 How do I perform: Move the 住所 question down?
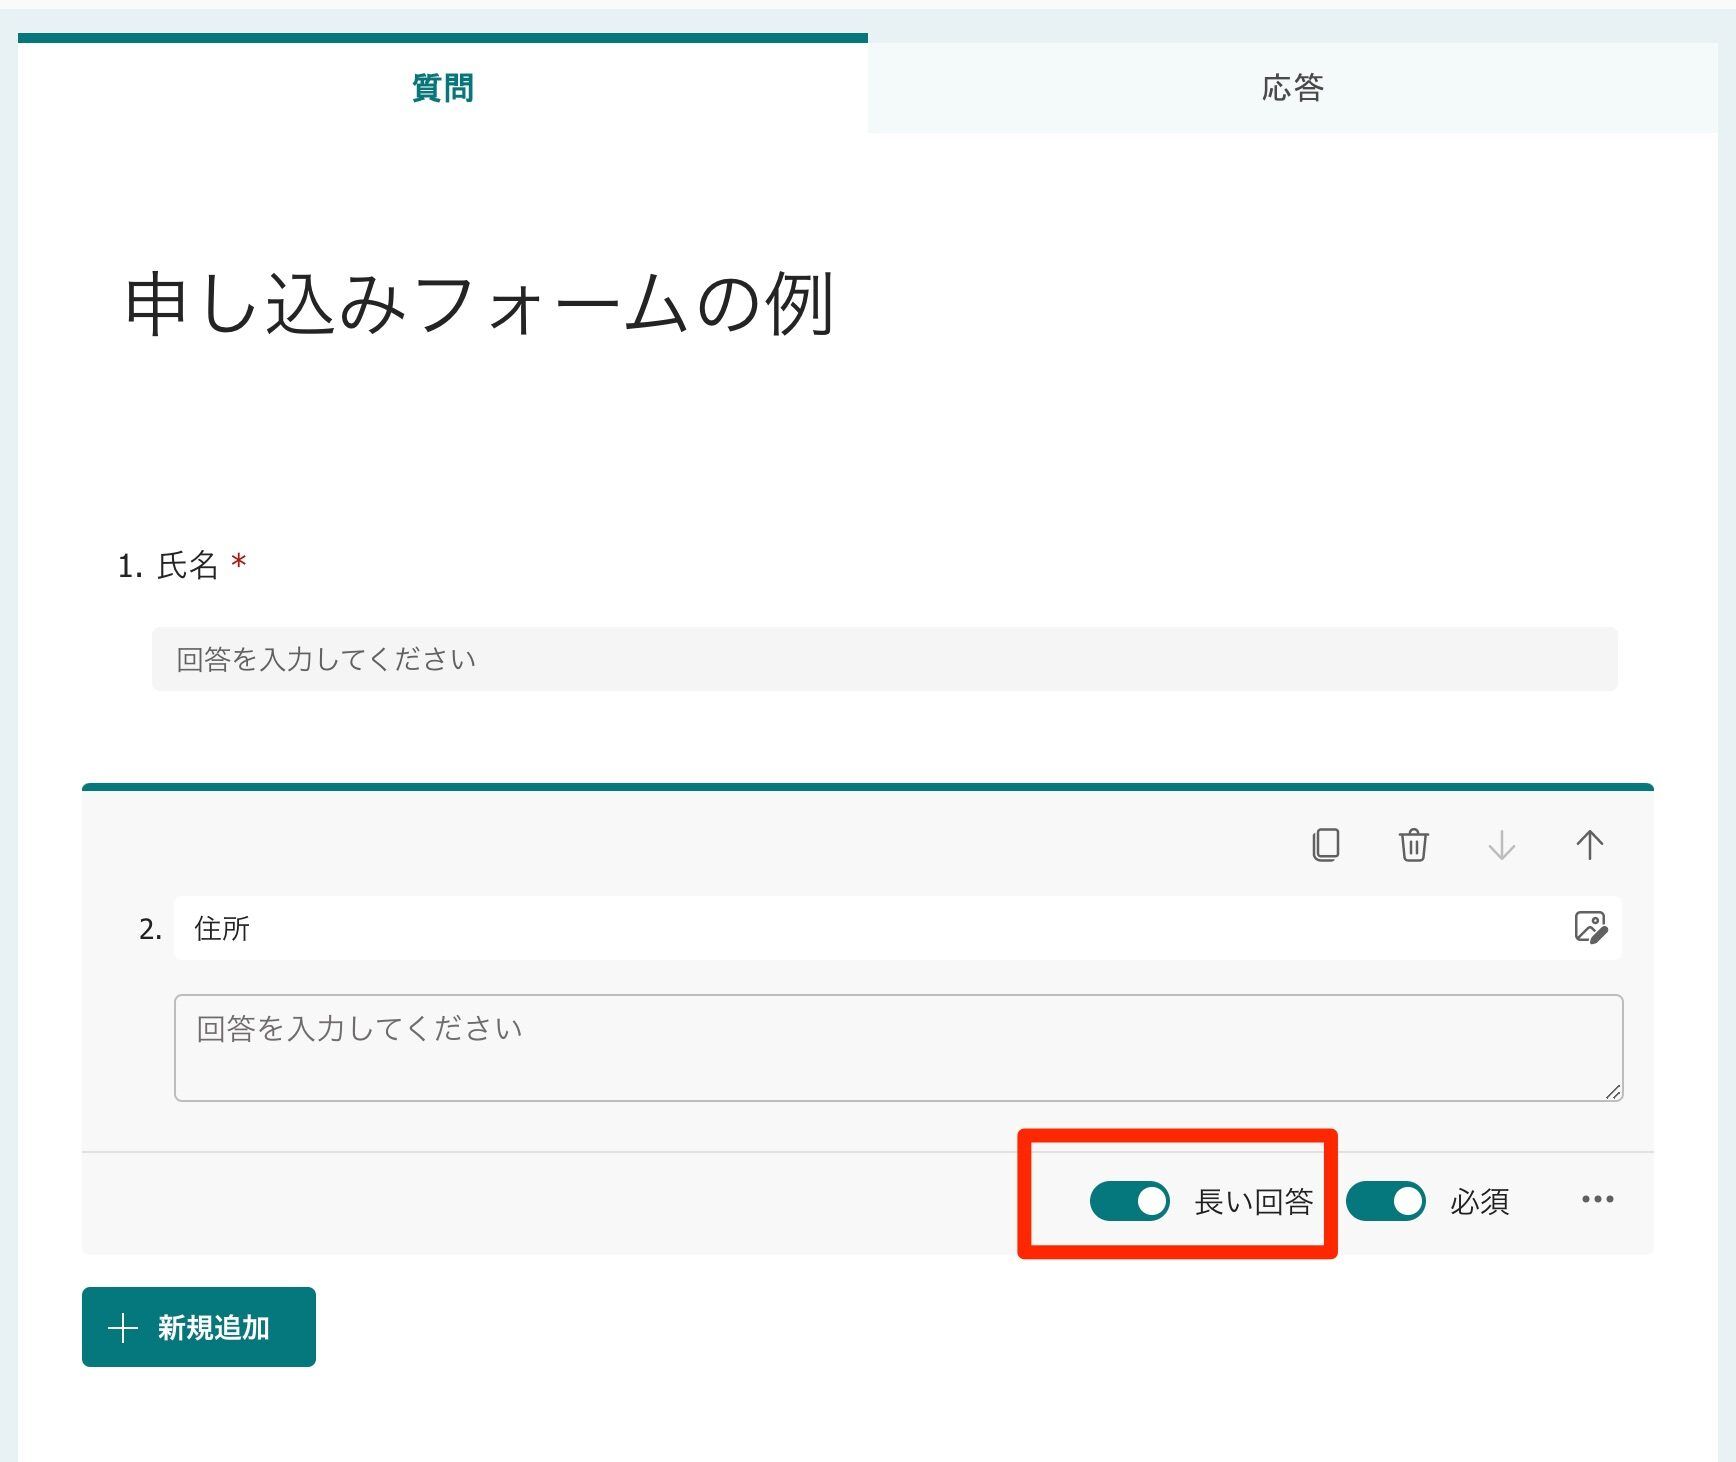click(x=1501, y=846)
